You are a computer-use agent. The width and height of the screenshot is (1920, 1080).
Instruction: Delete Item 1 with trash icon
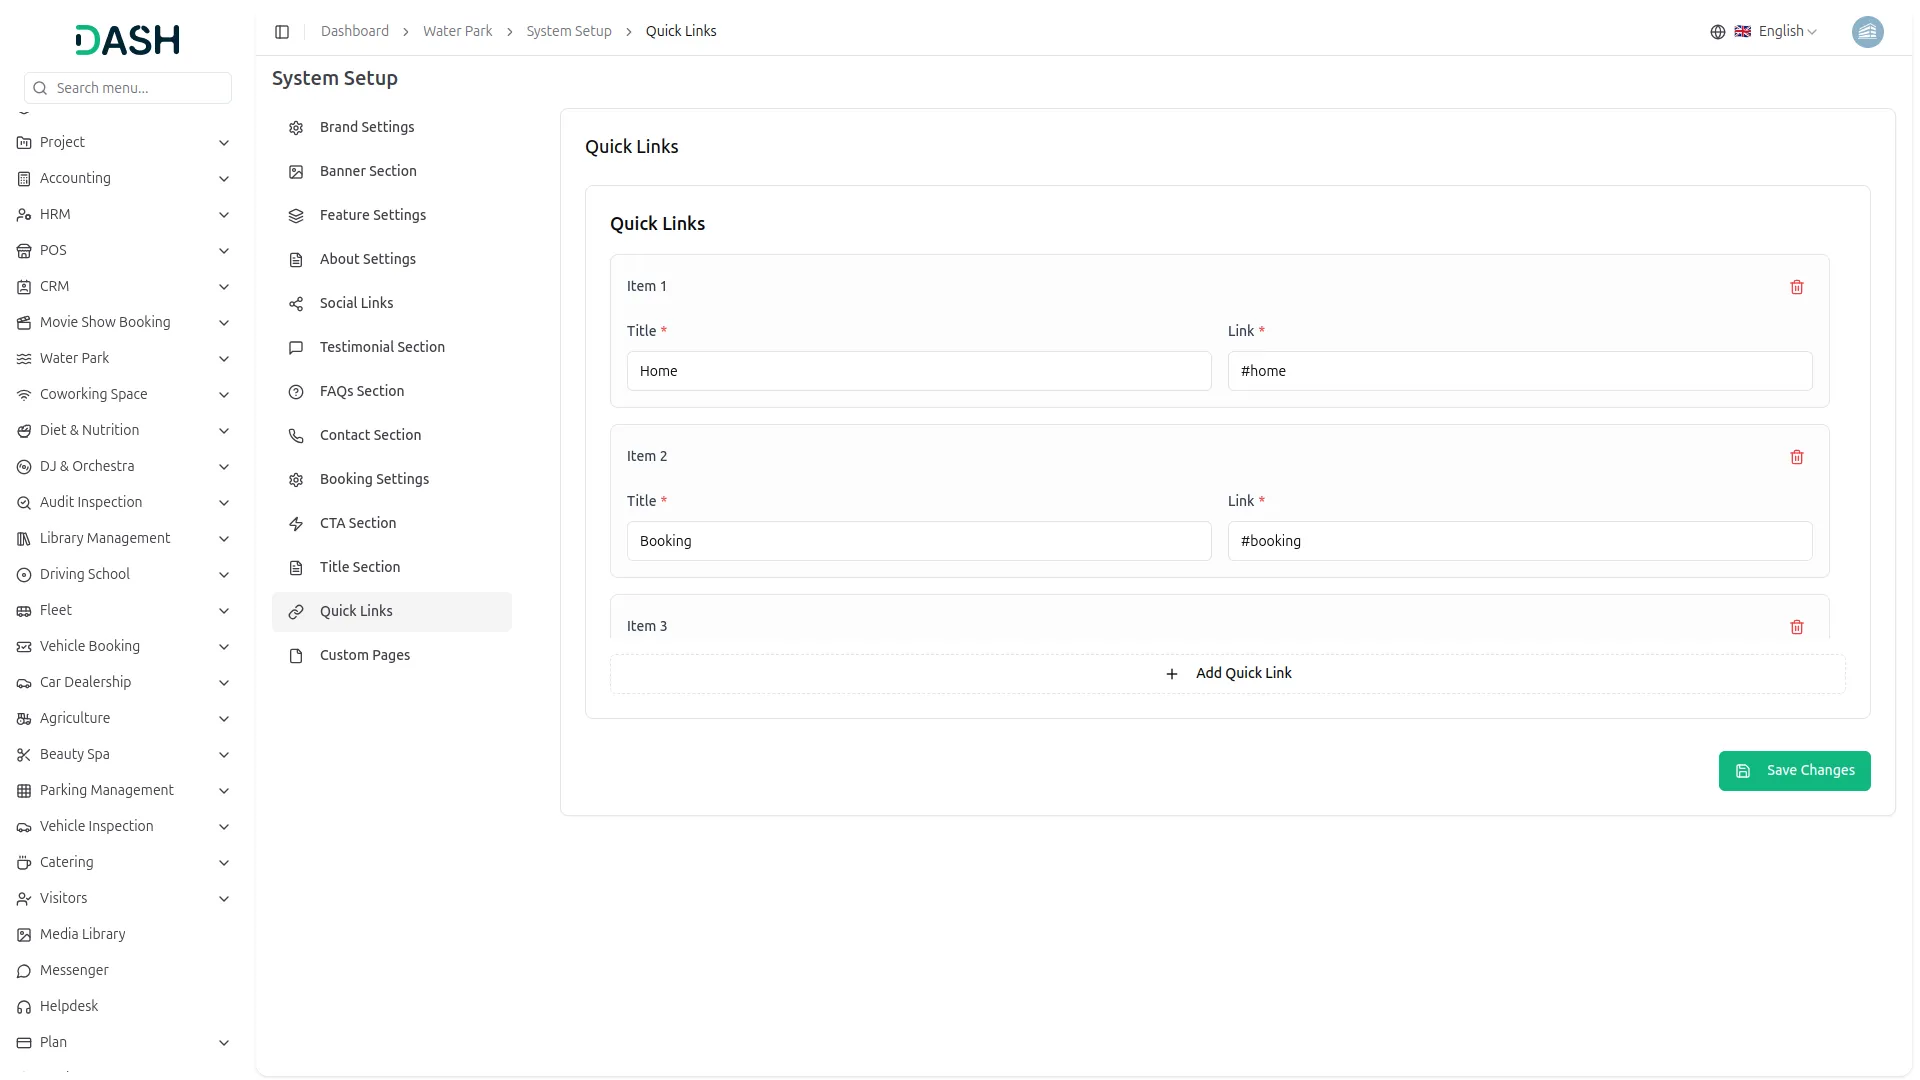coord(1796,287)
